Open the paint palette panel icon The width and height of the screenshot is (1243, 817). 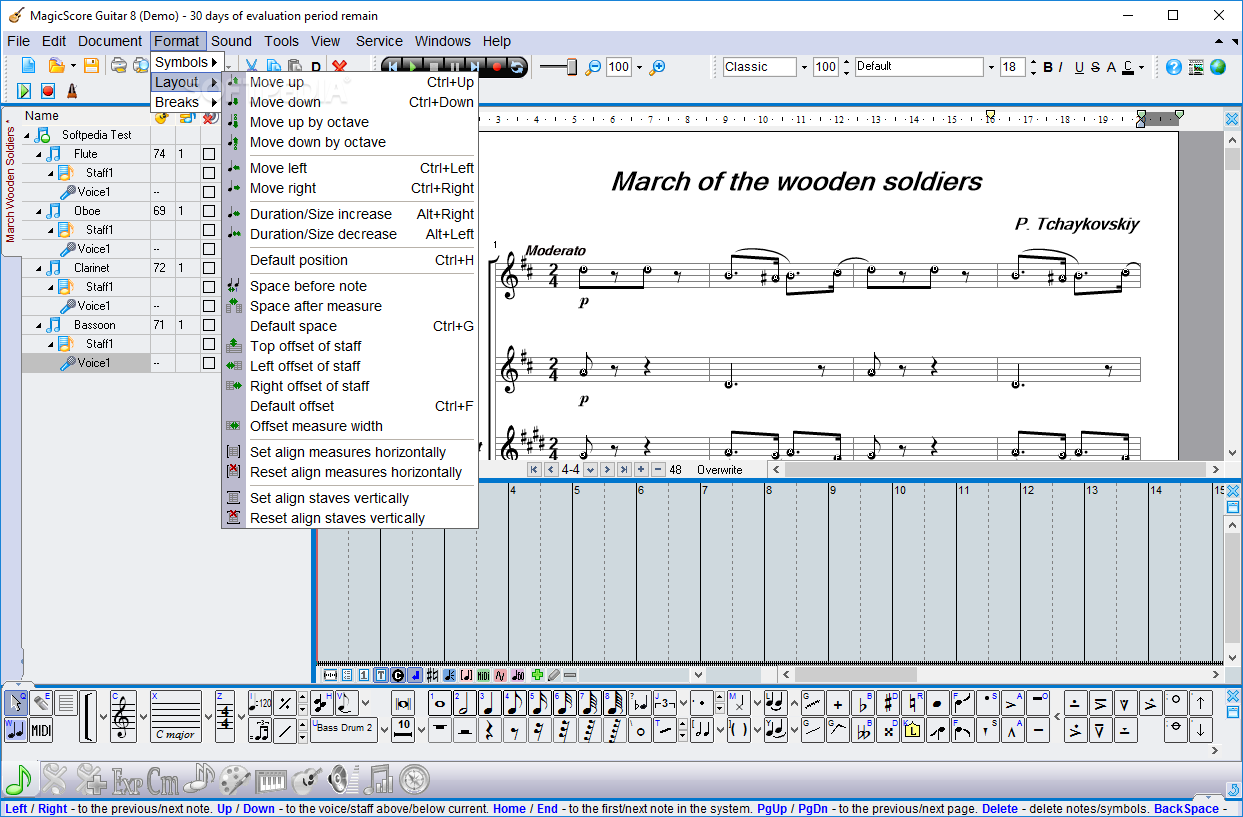point(235,778)
